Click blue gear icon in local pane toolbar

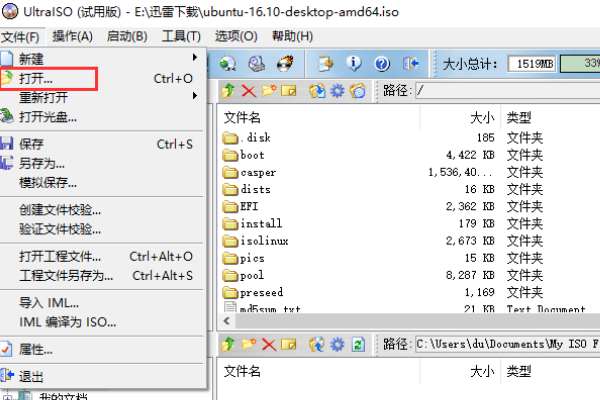pos(337,344)
